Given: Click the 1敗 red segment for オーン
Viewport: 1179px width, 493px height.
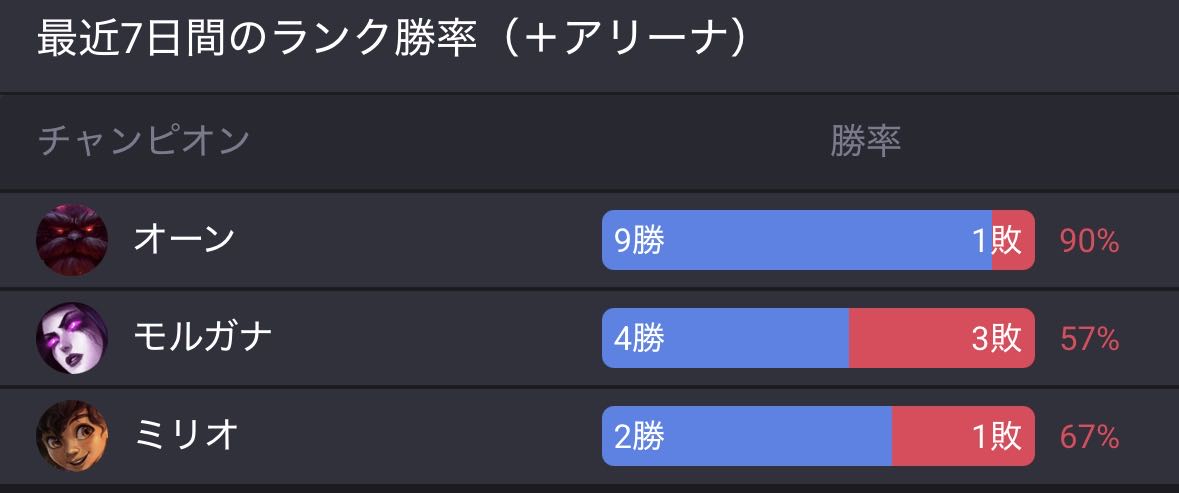Looking at the screenshot, I should pos(1013,240).
